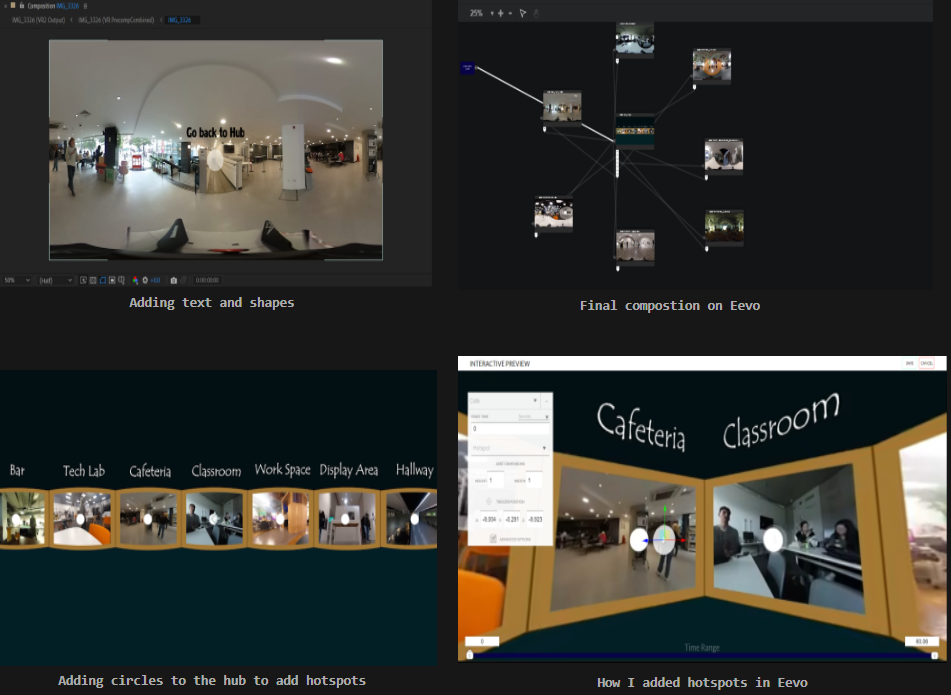
Task: Click the Work Space hub hotspot circle
Action: coord(280,519)
